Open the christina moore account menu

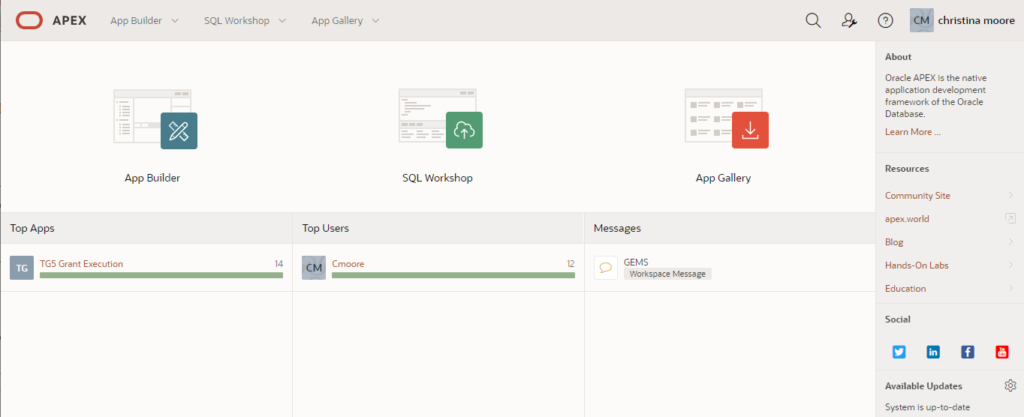[x=963, y=20]
